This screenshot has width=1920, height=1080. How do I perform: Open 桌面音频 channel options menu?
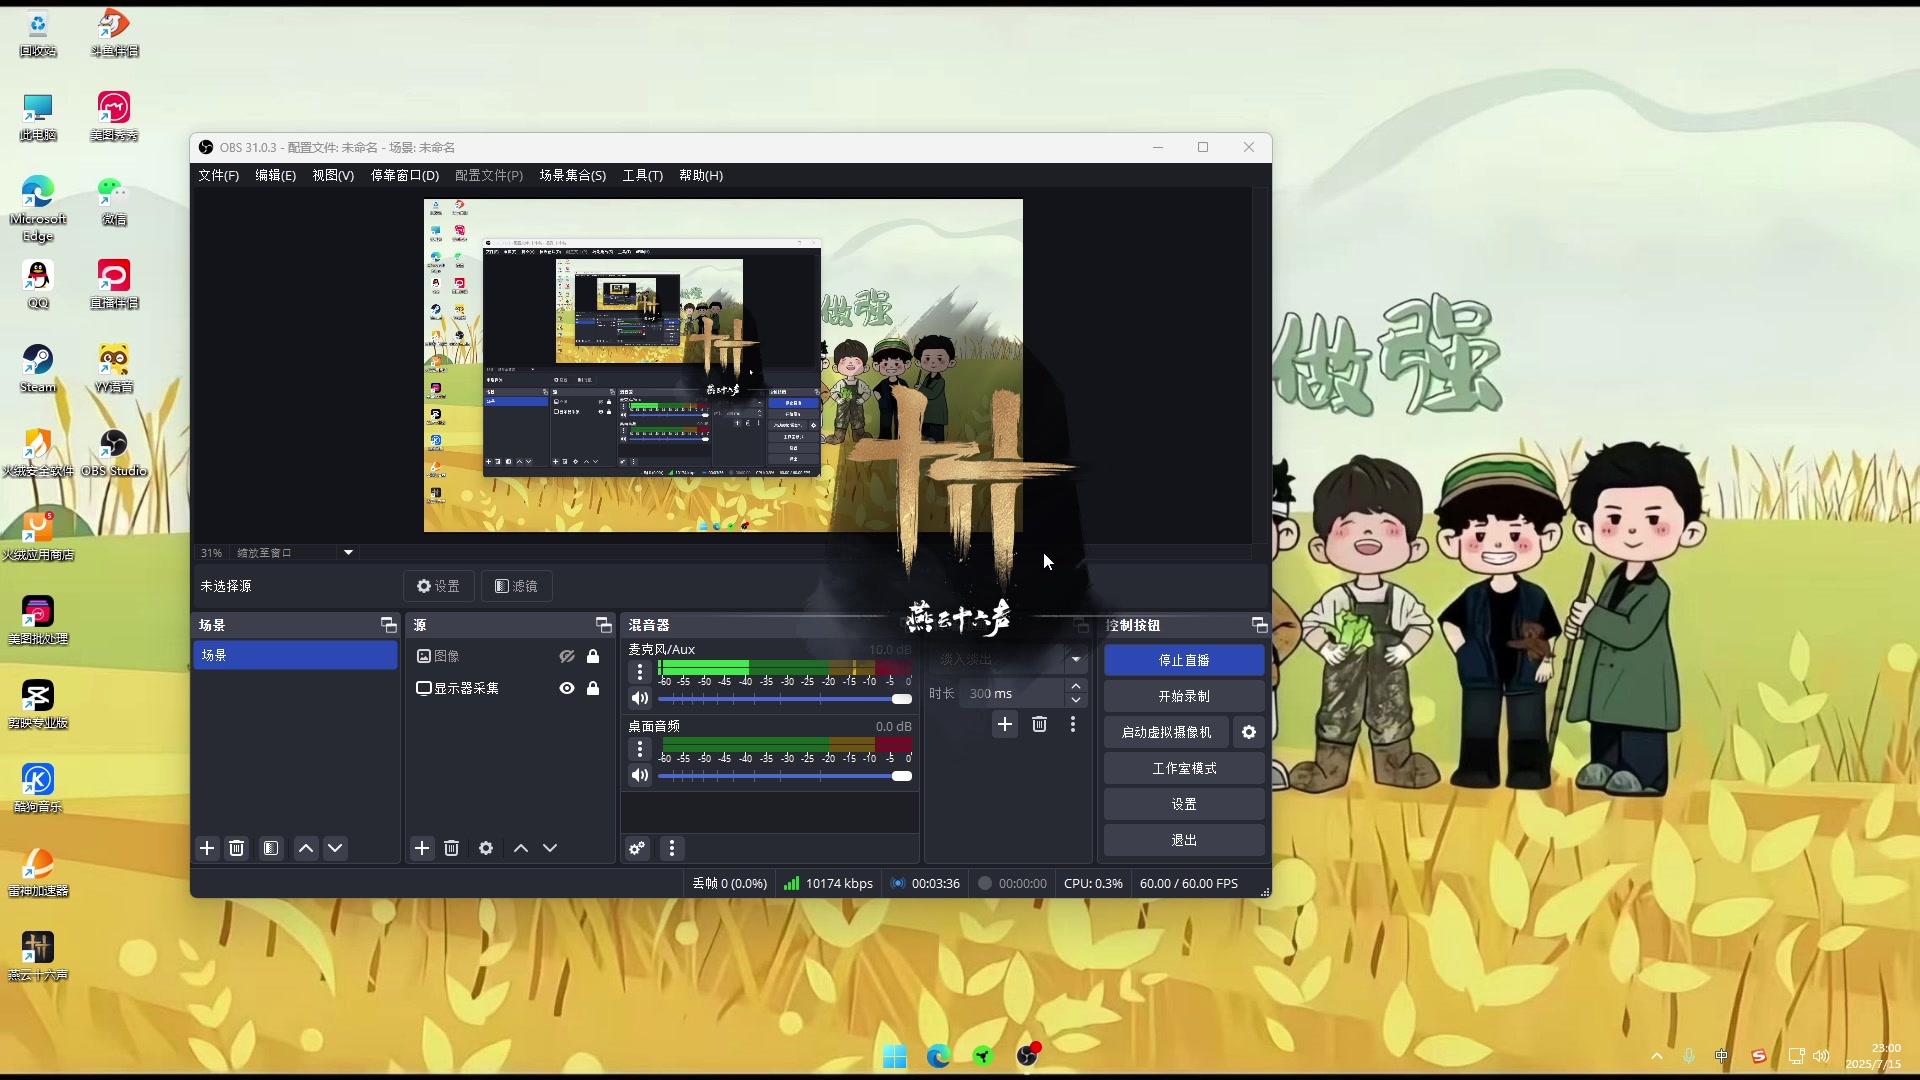[640, 748]
